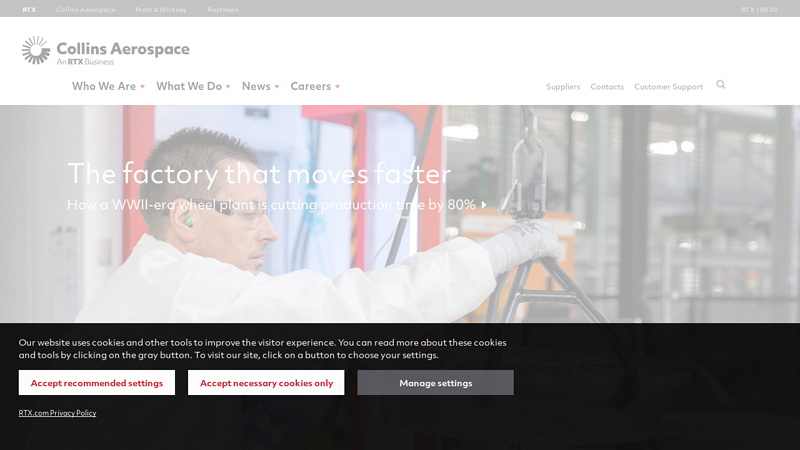Click the RTX stock price ticker
The image size is (800, 450).
[759, 10]
